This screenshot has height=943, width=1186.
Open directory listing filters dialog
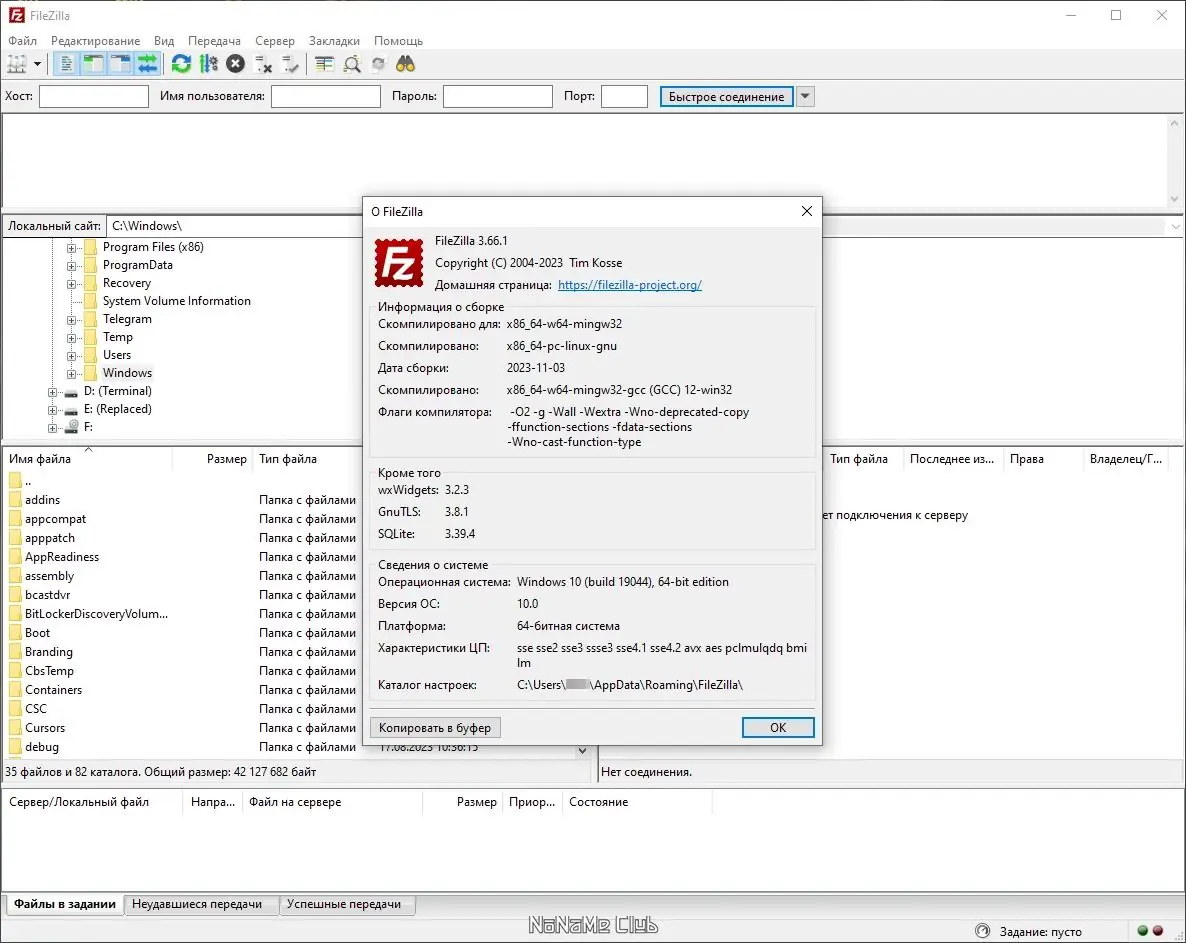324,64
